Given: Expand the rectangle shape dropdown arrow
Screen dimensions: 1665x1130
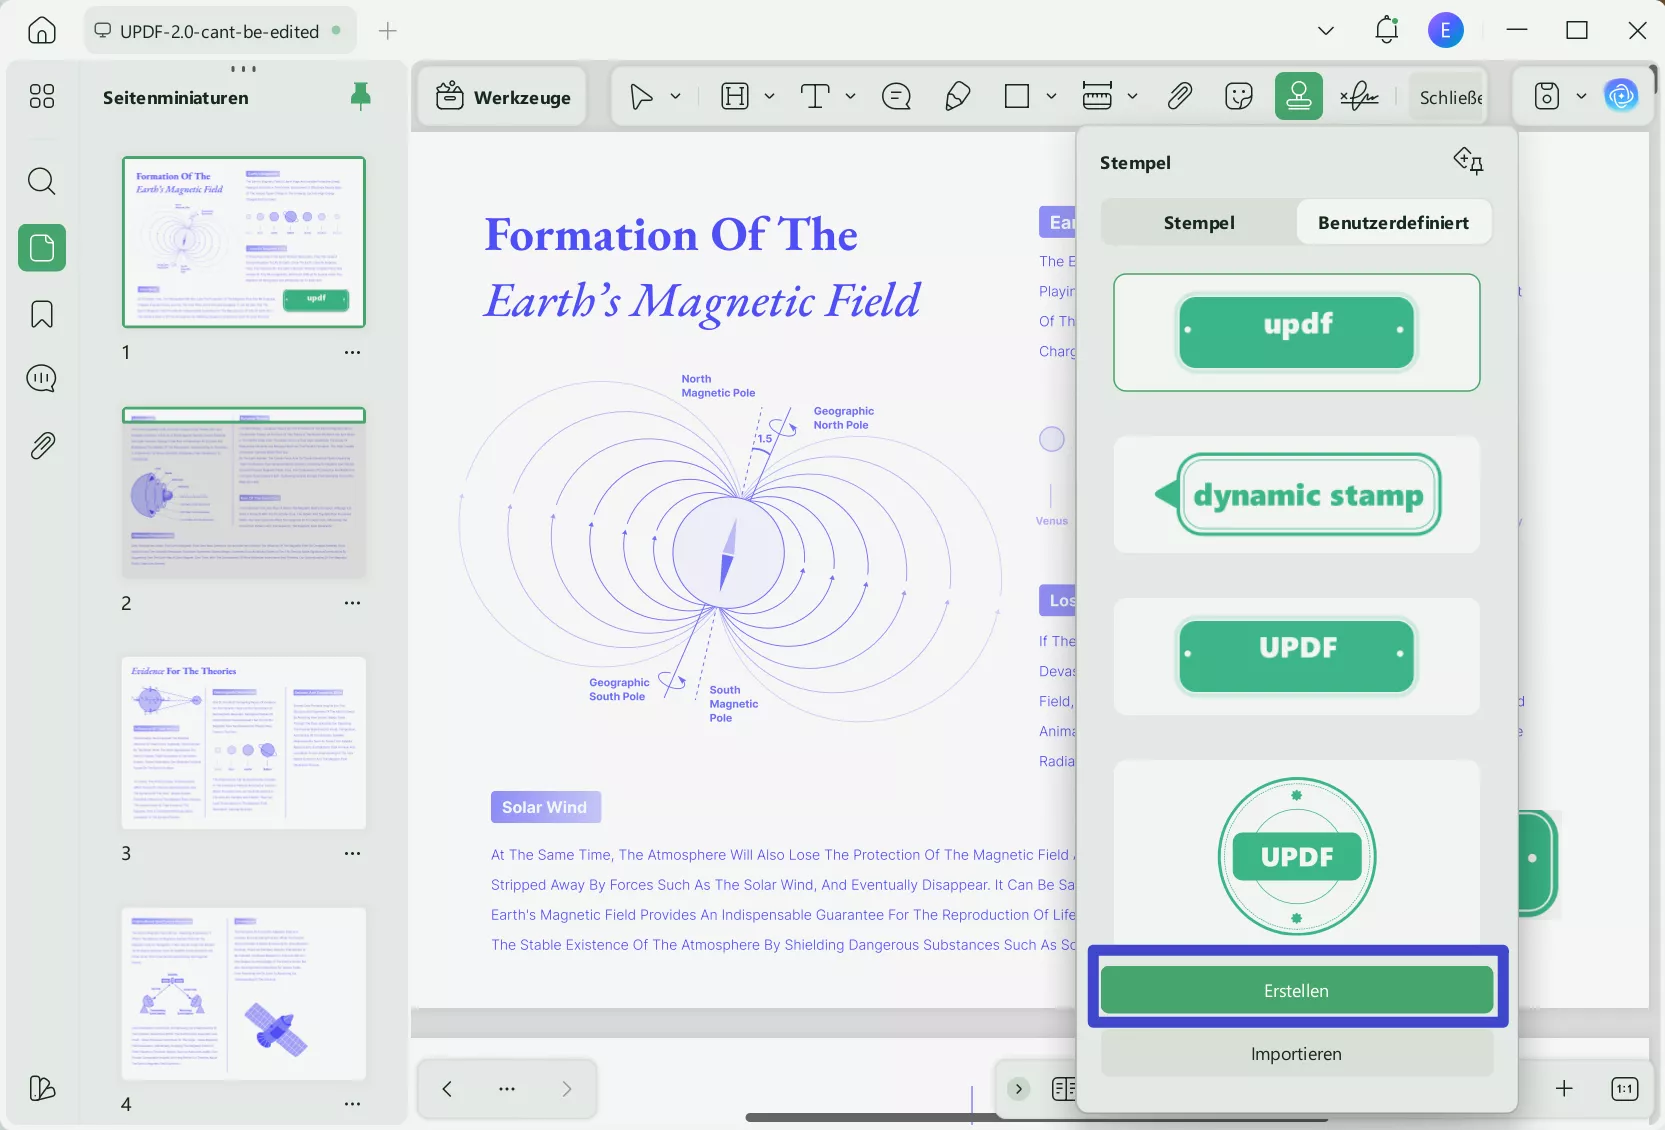Looking at the screenshot, I should point(1051,96).
